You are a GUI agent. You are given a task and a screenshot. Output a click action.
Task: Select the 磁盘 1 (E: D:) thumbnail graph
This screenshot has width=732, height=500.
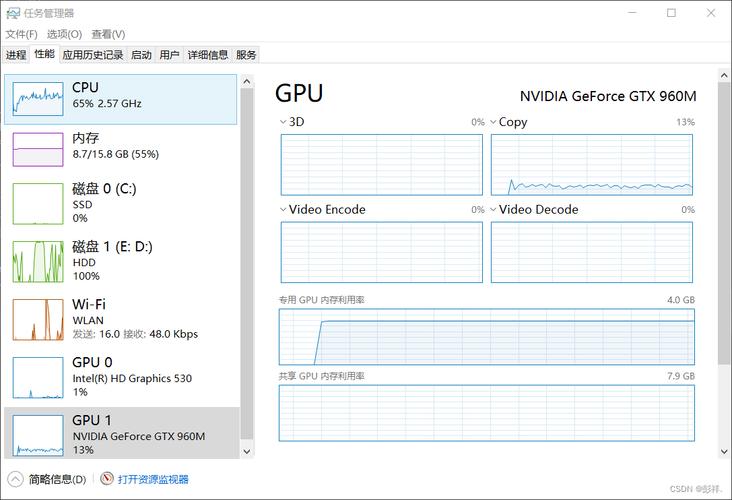(x=38, y=261)
